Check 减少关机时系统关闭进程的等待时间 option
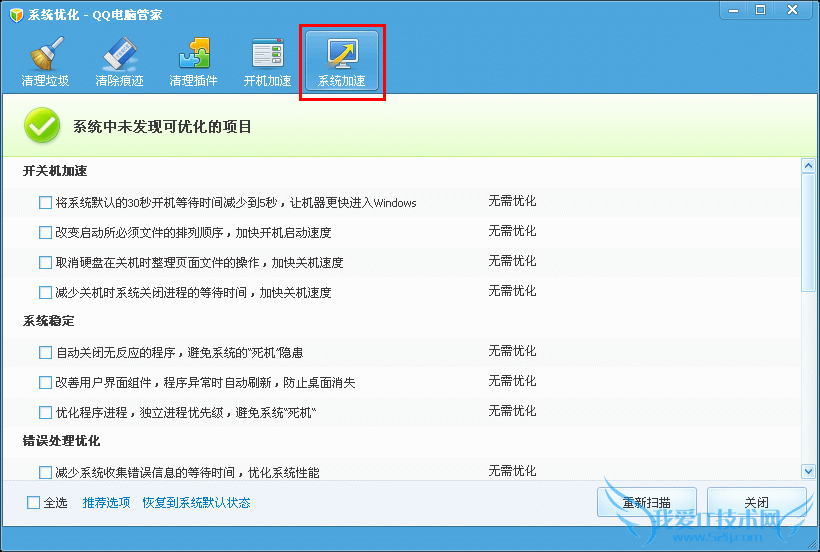 coord(45,292)
